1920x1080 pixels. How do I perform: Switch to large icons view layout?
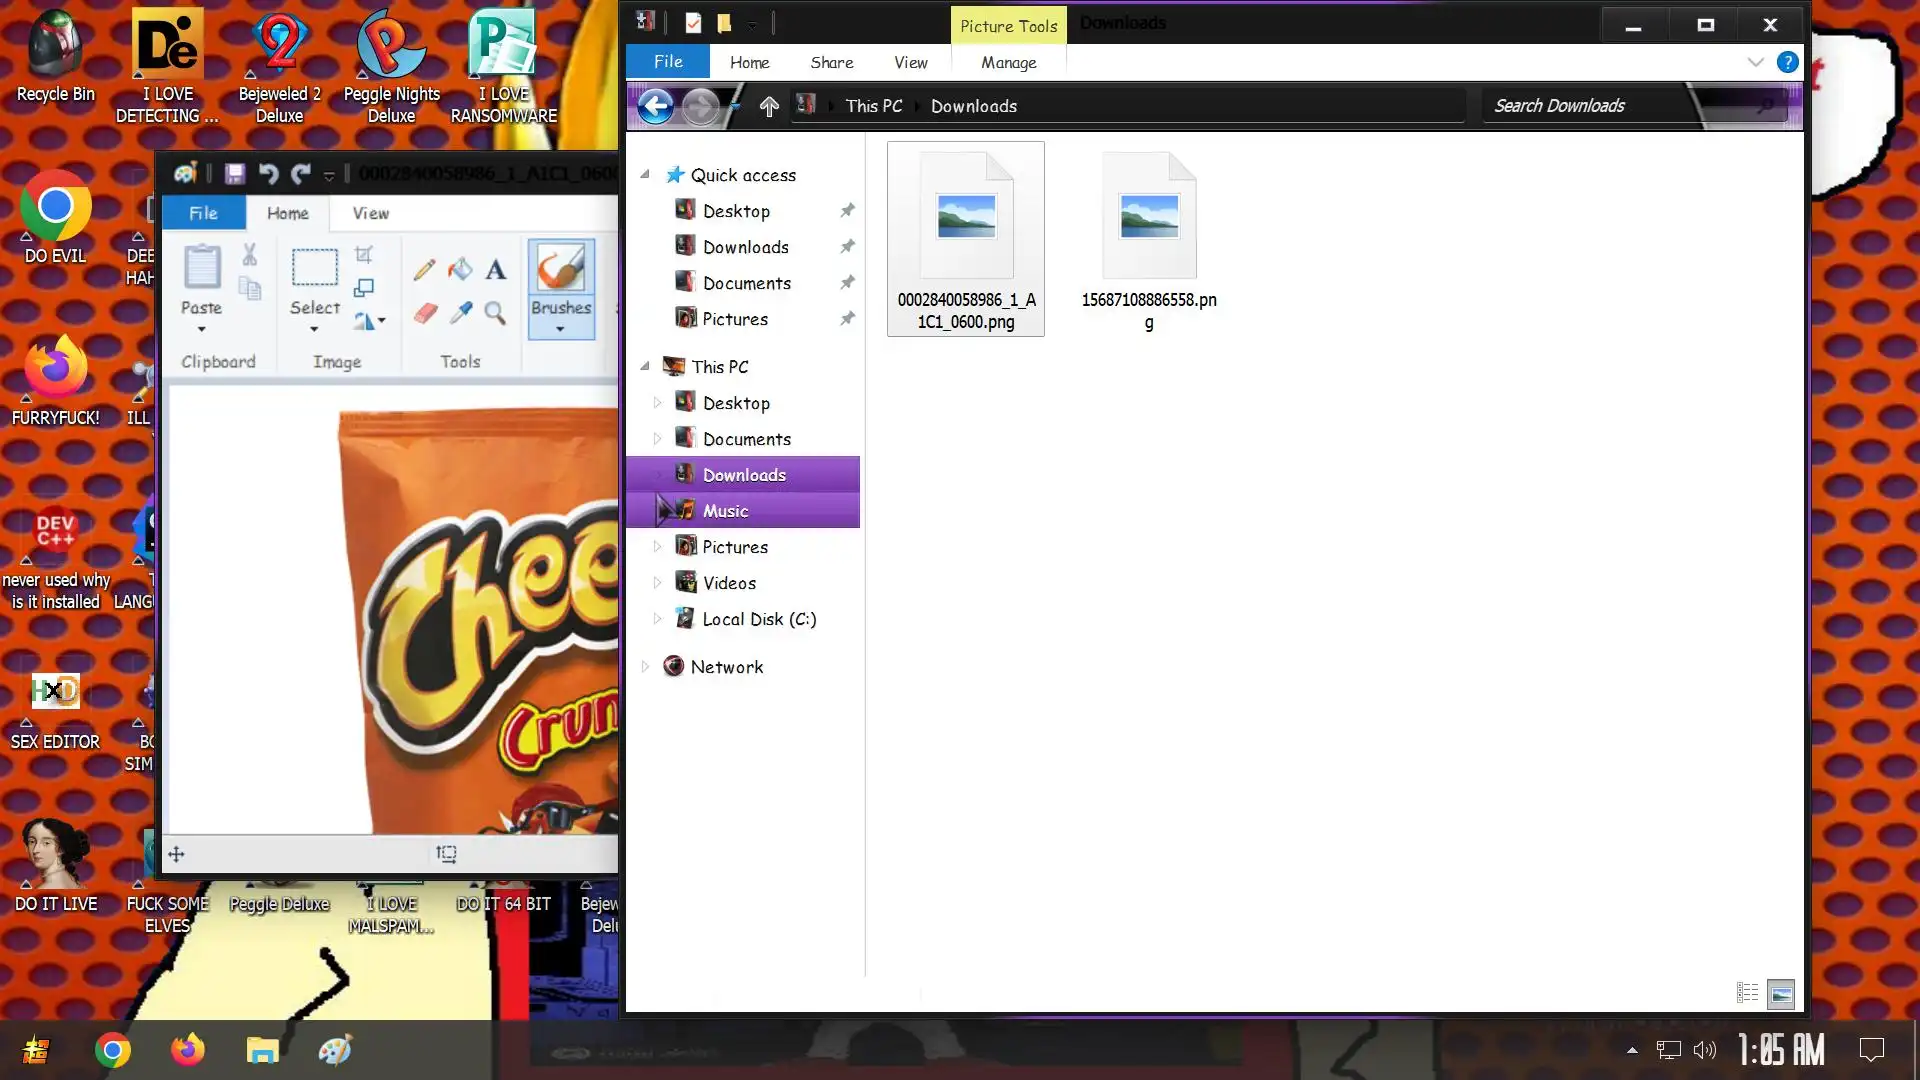click(x=1781, y=993)
